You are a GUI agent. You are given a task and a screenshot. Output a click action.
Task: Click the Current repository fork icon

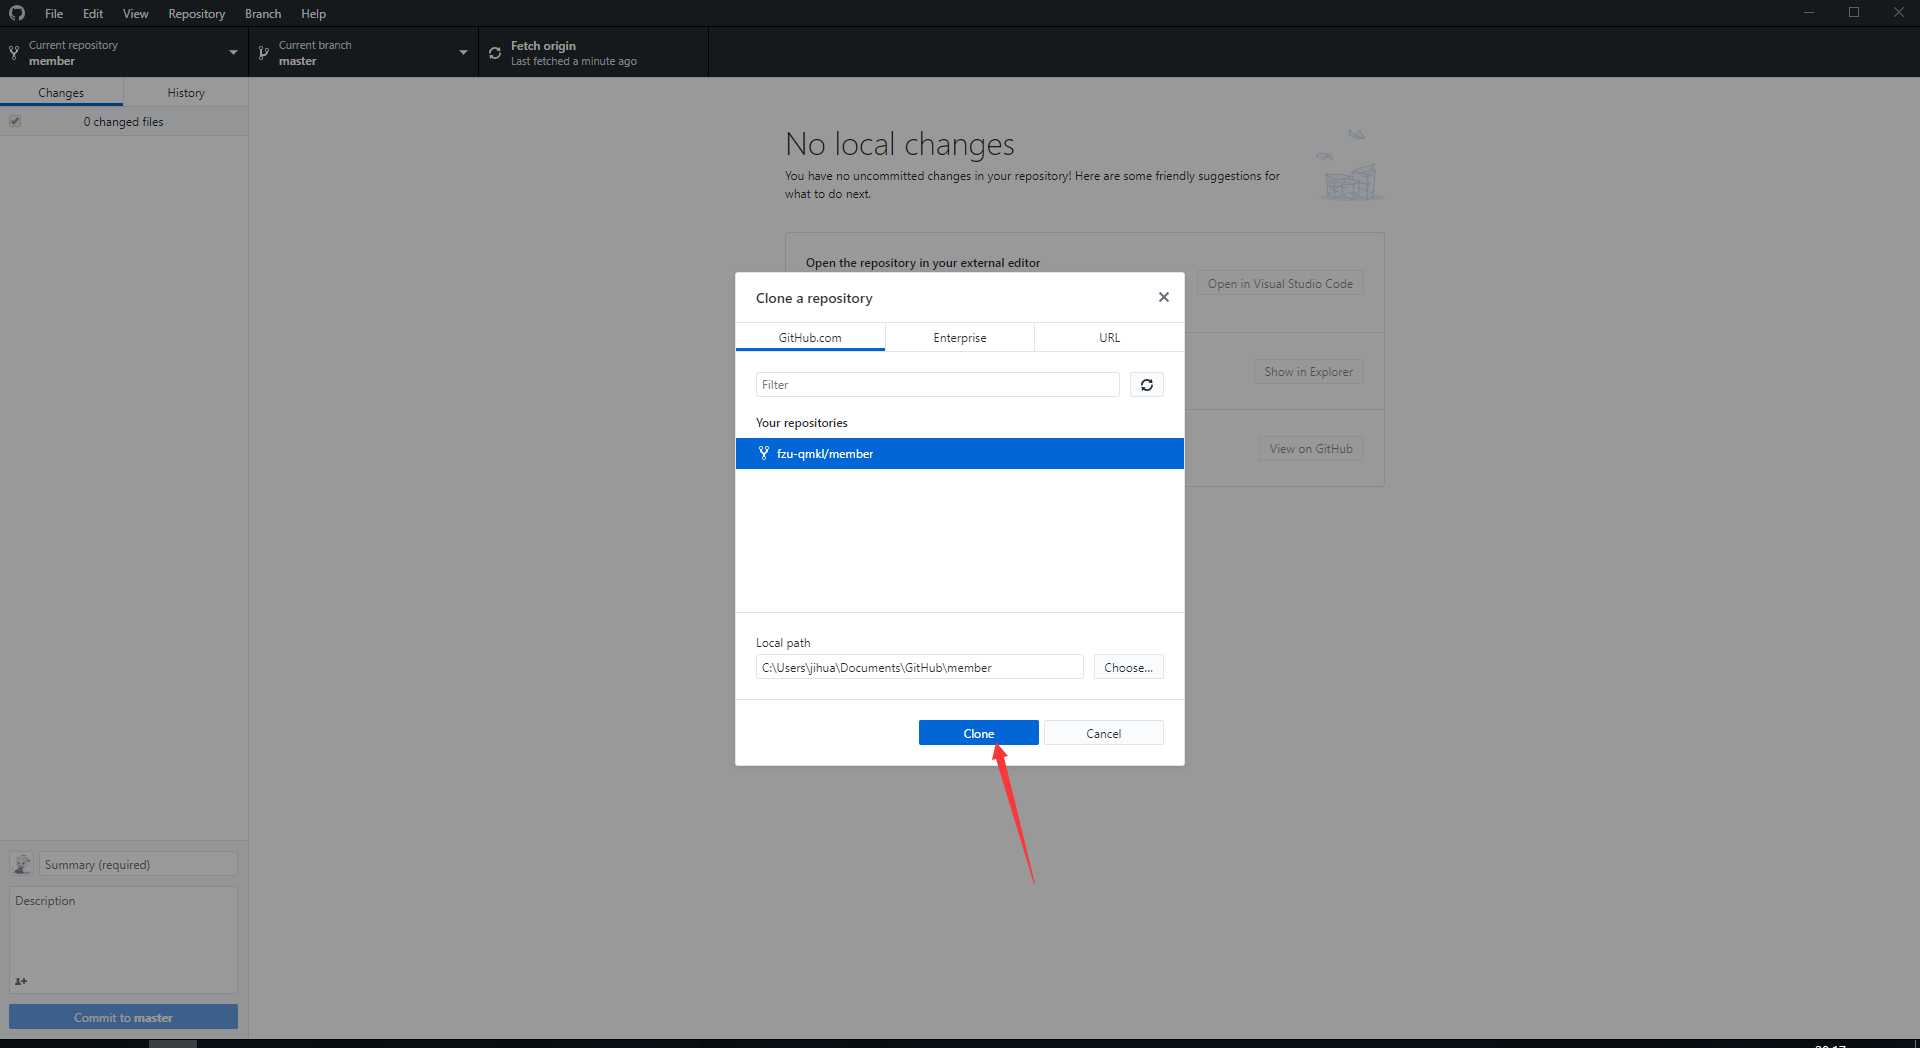coord(14,53)
